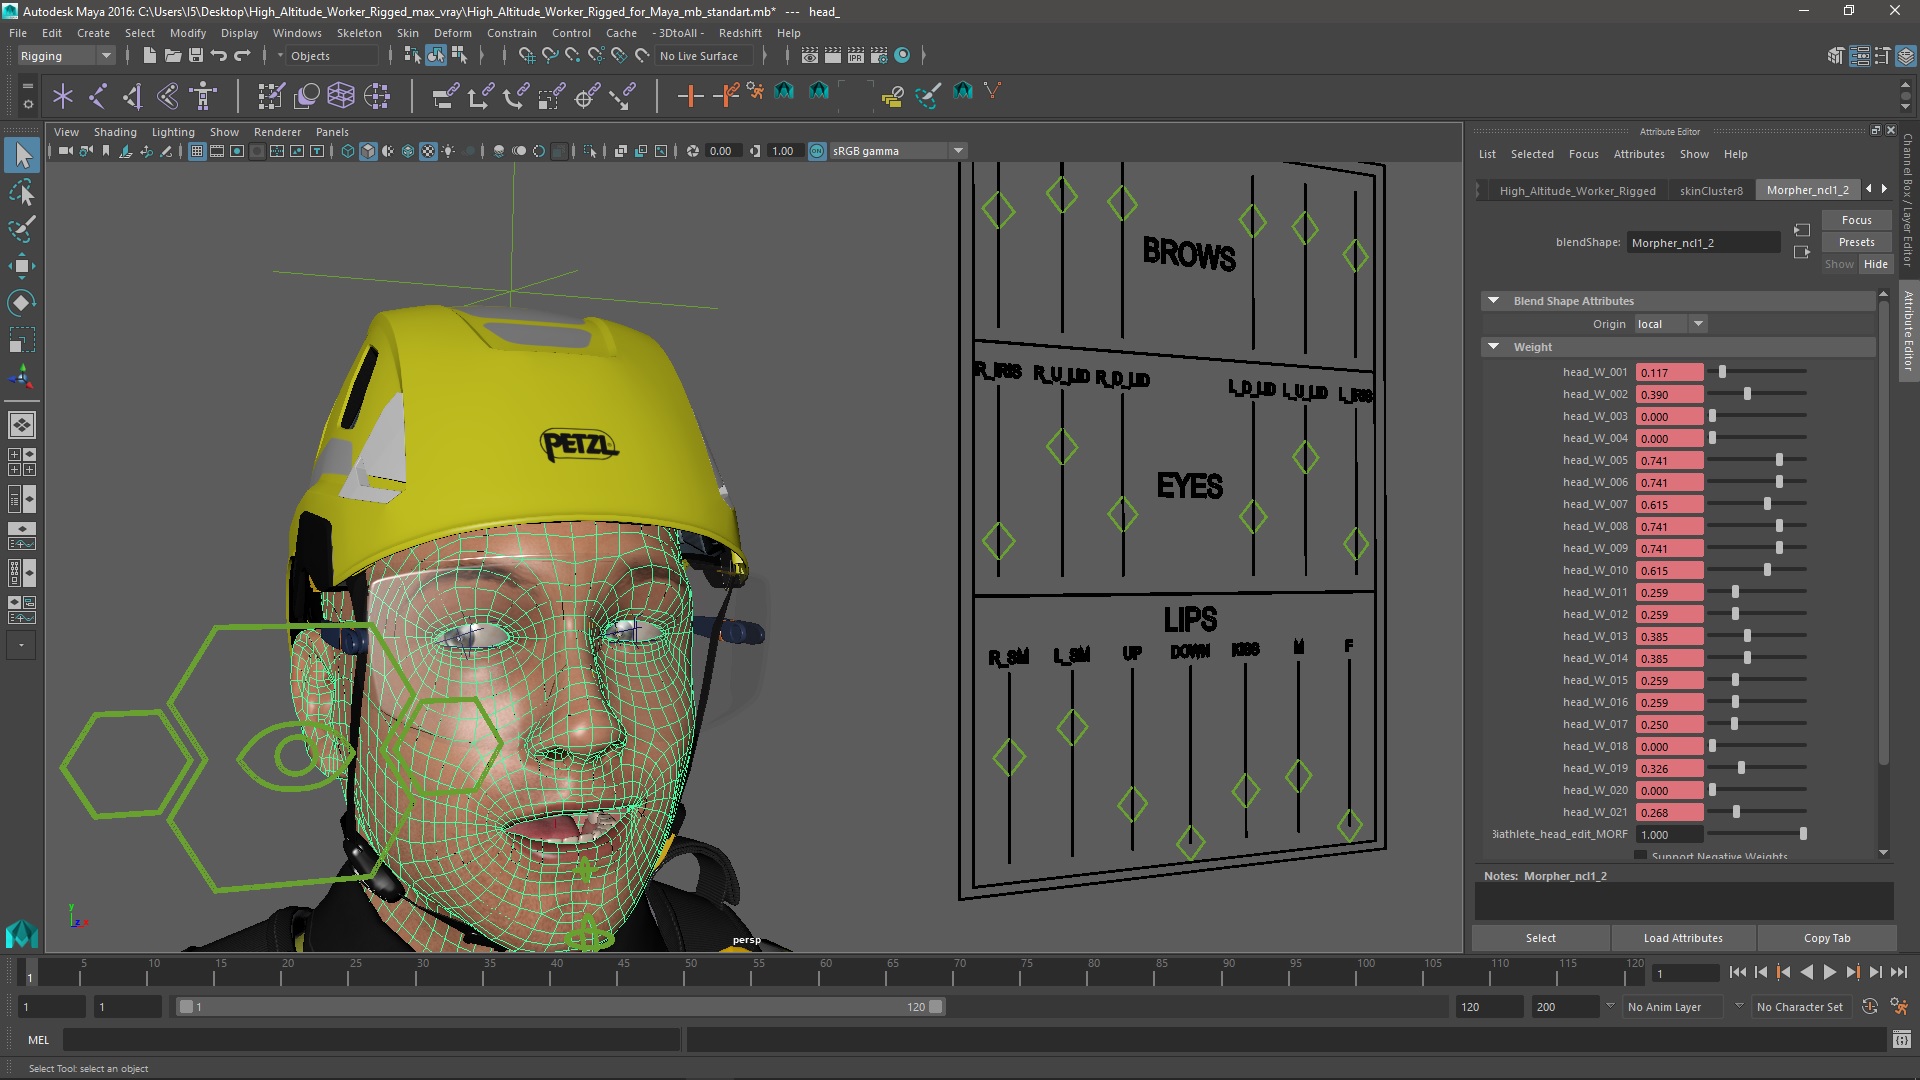Click the Undo arrow icon
Image resolution: width=1920 pixels, height=1080 pixels.
click(219, 56)
